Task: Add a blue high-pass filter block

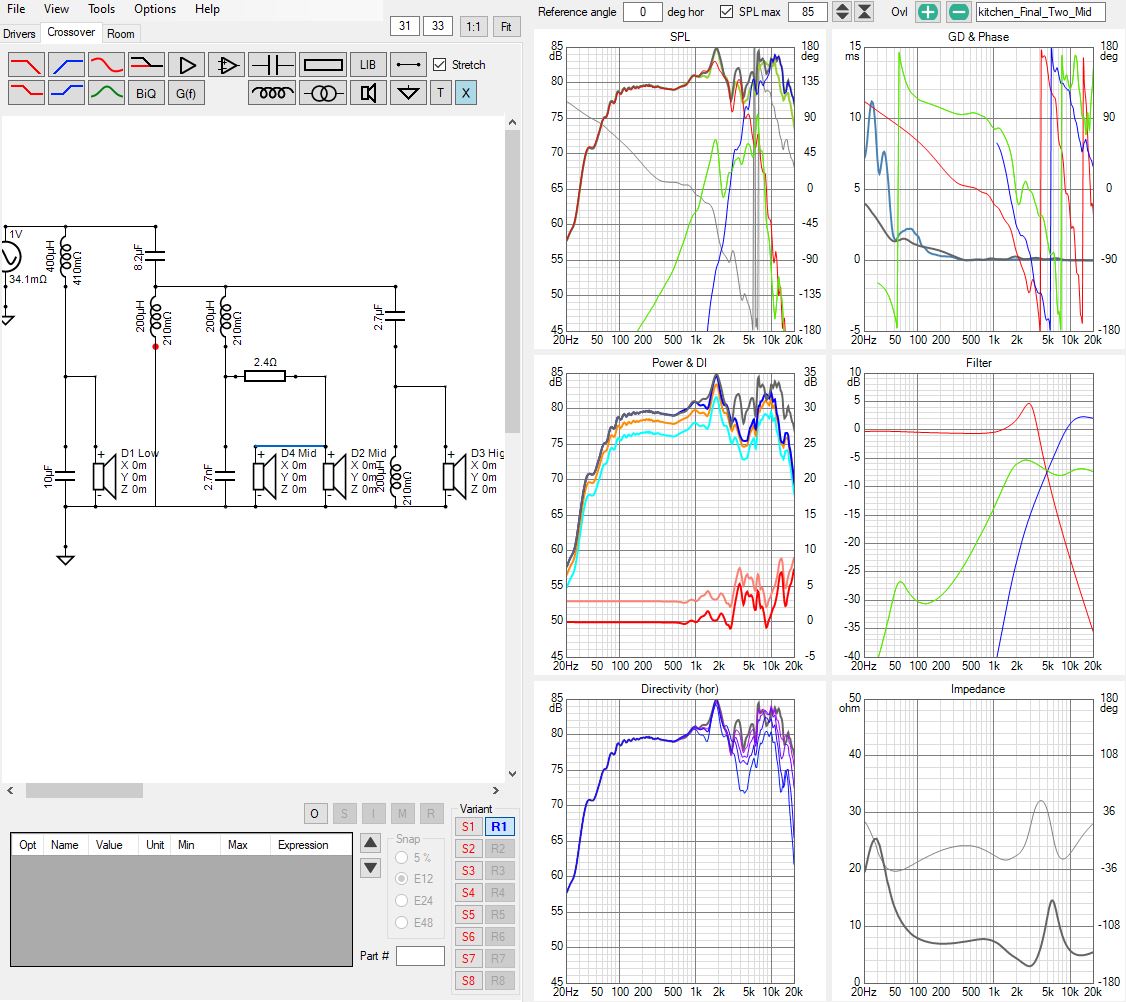Action: pyautogui.click(x=67, y=65)
